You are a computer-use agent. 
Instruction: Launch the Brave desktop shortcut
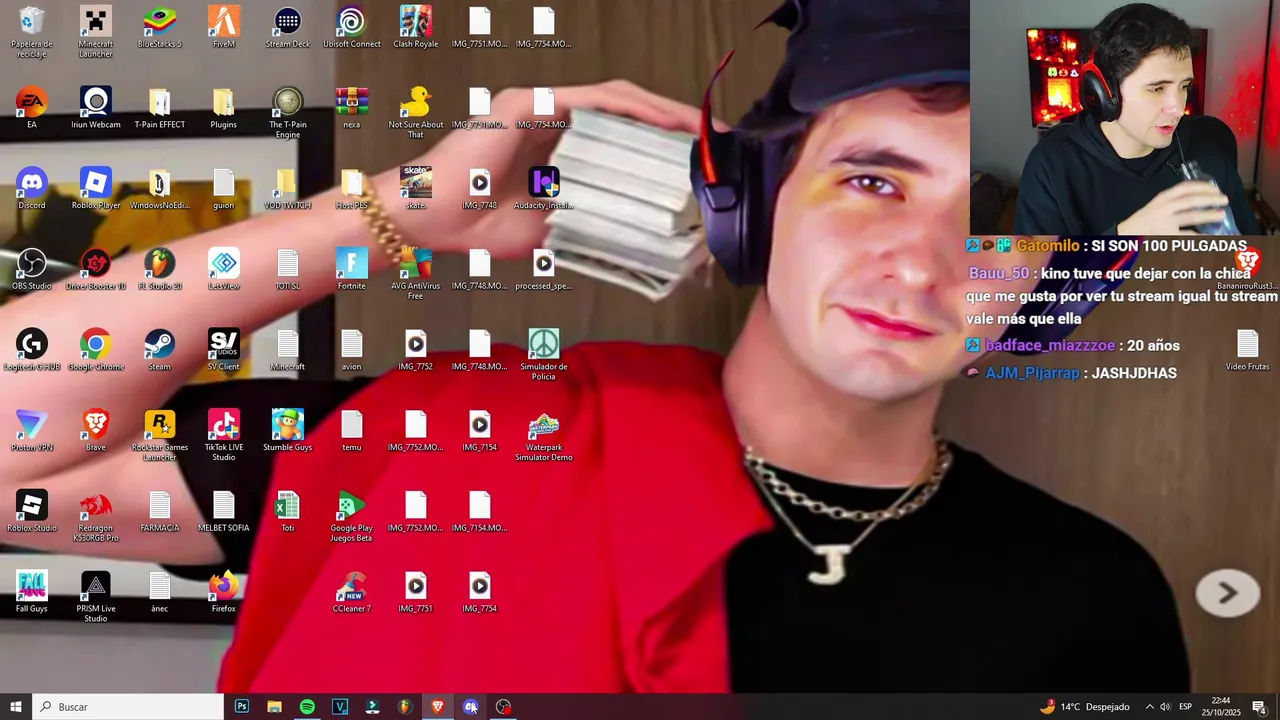click(96, 431)
